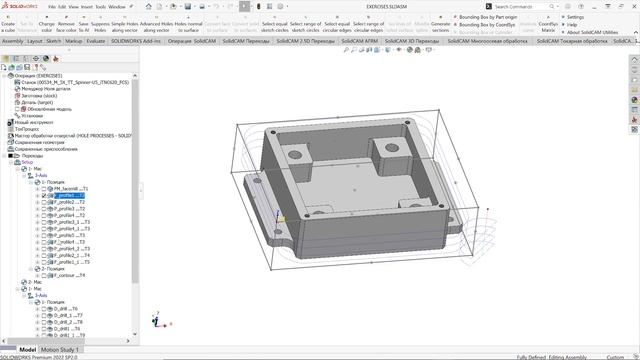Click the CoordSys Matrix tool
Image resolution: width=640 pixels, height=360 pixels.
(548, 25)
